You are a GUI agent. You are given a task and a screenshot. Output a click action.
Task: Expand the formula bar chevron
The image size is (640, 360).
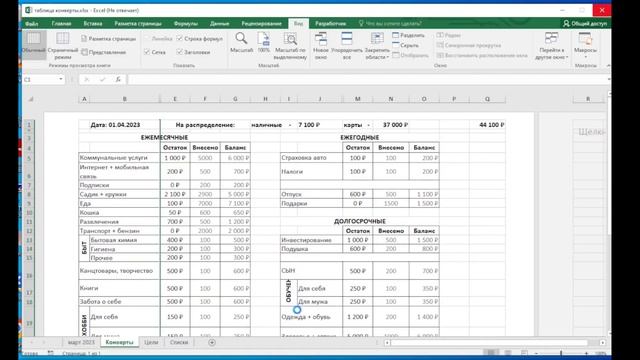[x=609, y=79]
